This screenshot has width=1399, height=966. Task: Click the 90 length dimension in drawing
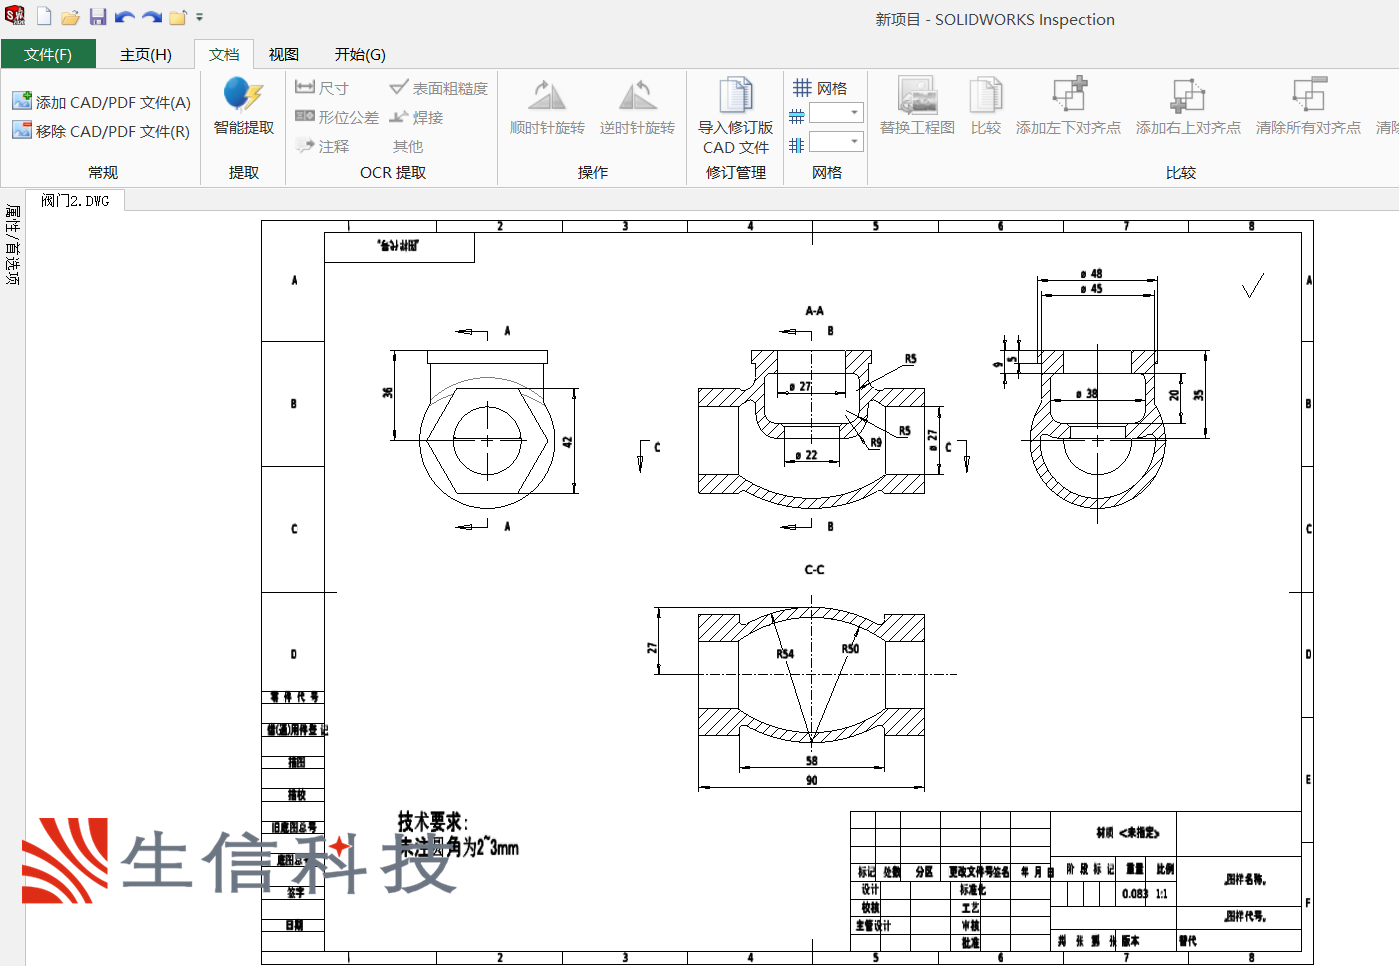[x=811, y=780]
